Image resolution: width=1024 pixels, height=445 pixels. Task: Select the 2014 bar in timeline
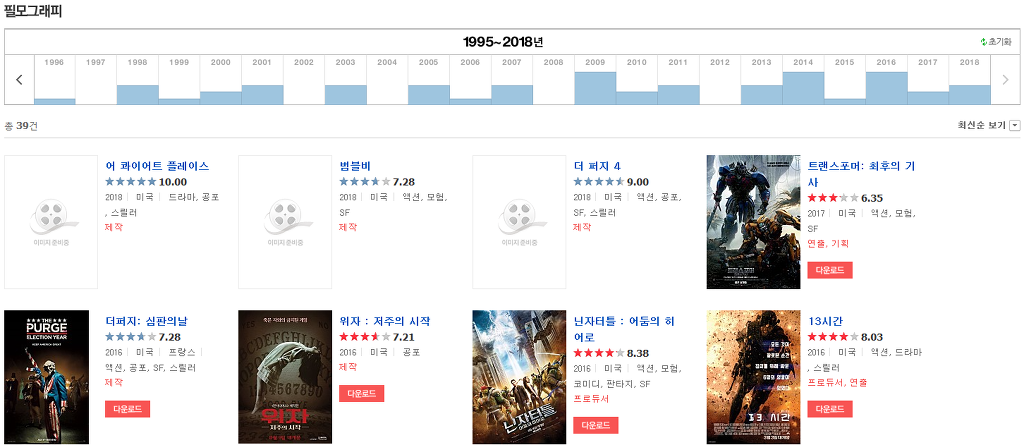pyautogui.click(x=803, y=88)
